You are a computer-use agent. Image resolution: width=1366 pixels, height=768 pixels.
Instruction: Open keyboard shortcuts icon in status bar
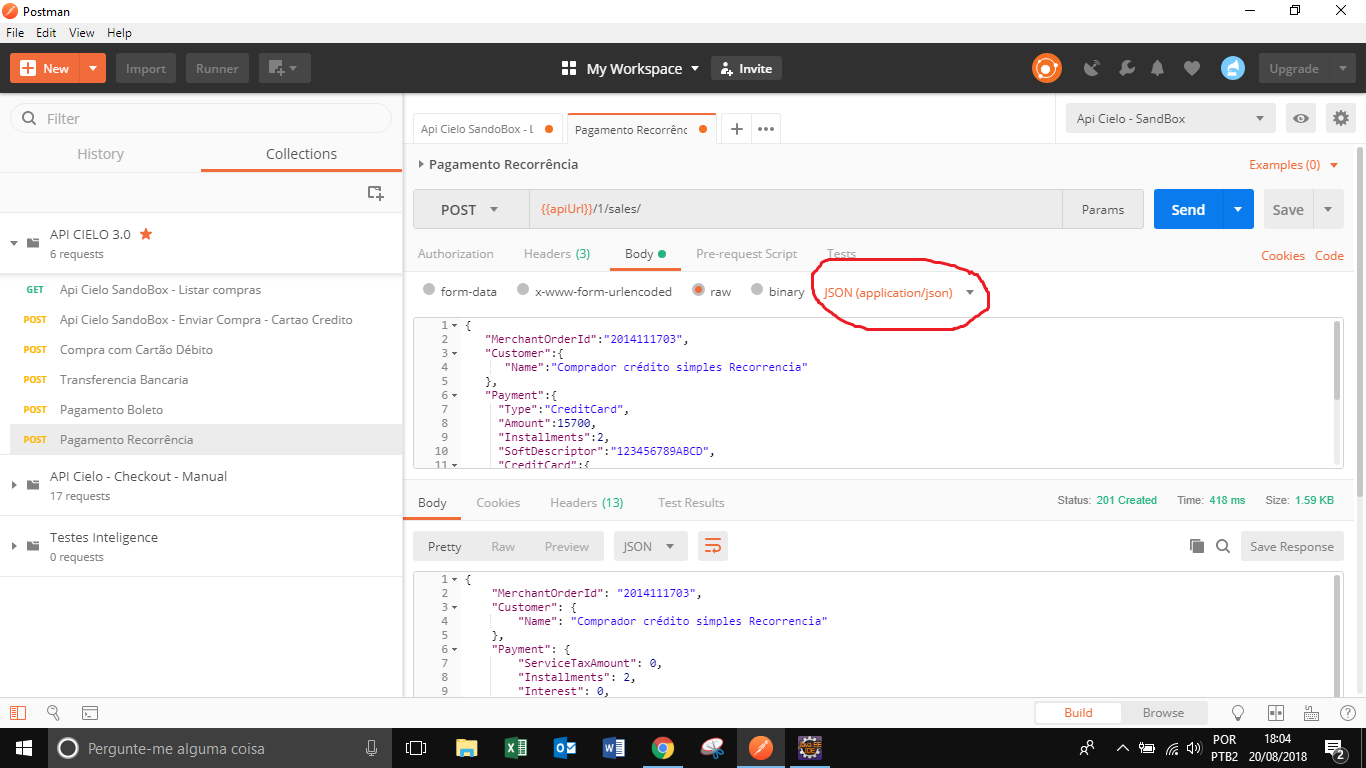[x=1311, y=713]
